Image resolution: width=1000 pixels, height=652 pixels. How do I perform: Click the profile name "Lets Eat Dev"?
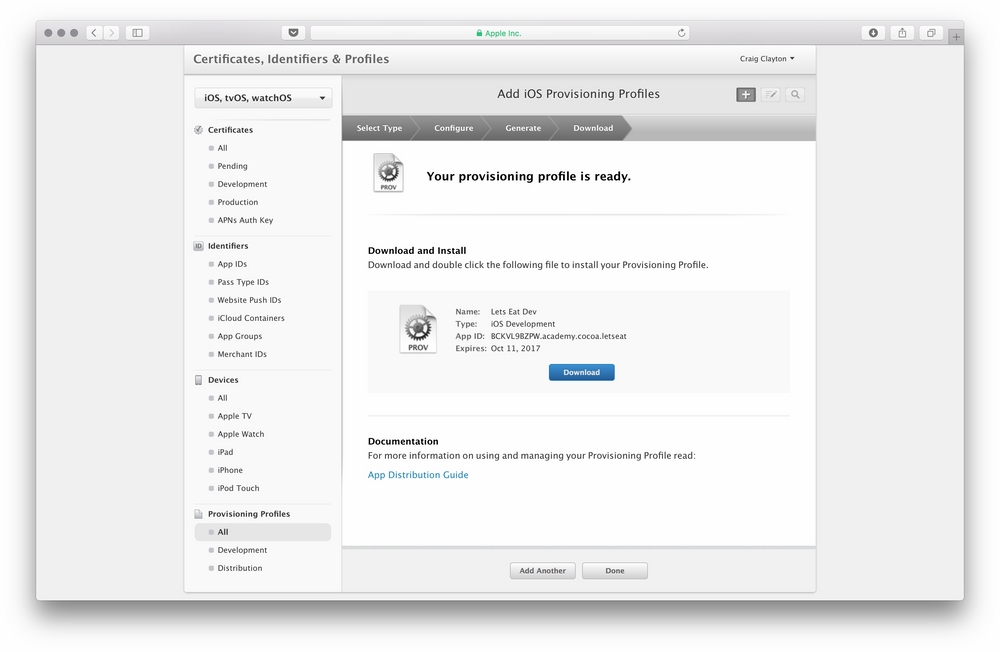513,312
